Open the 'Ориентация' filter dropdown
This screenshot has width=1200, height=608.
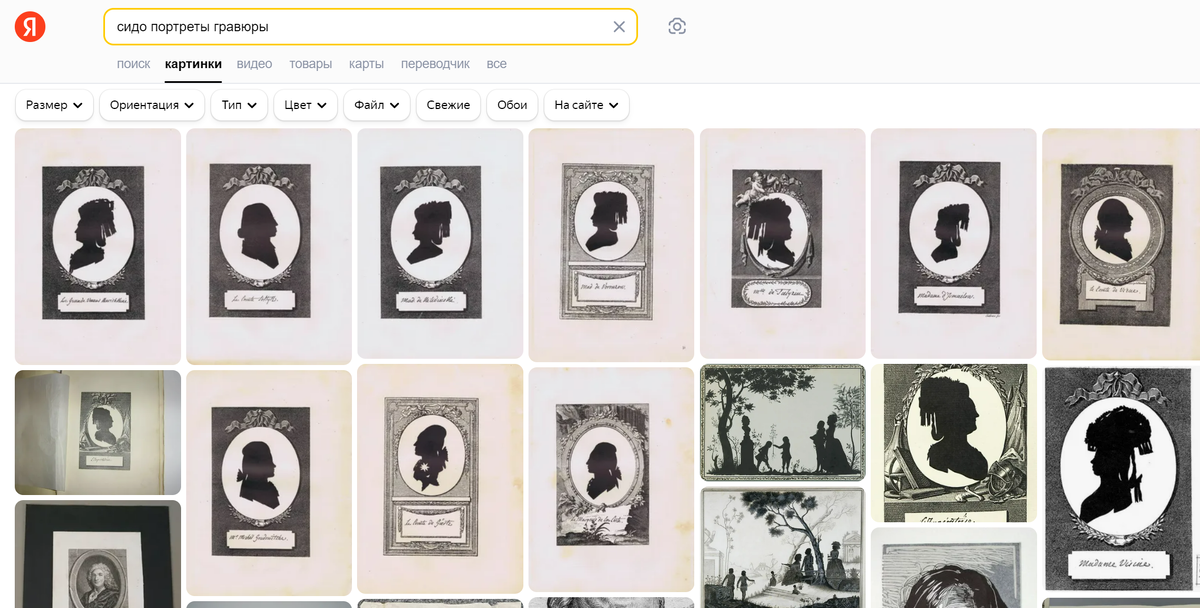pyautogui.click(x=152, y=105)
